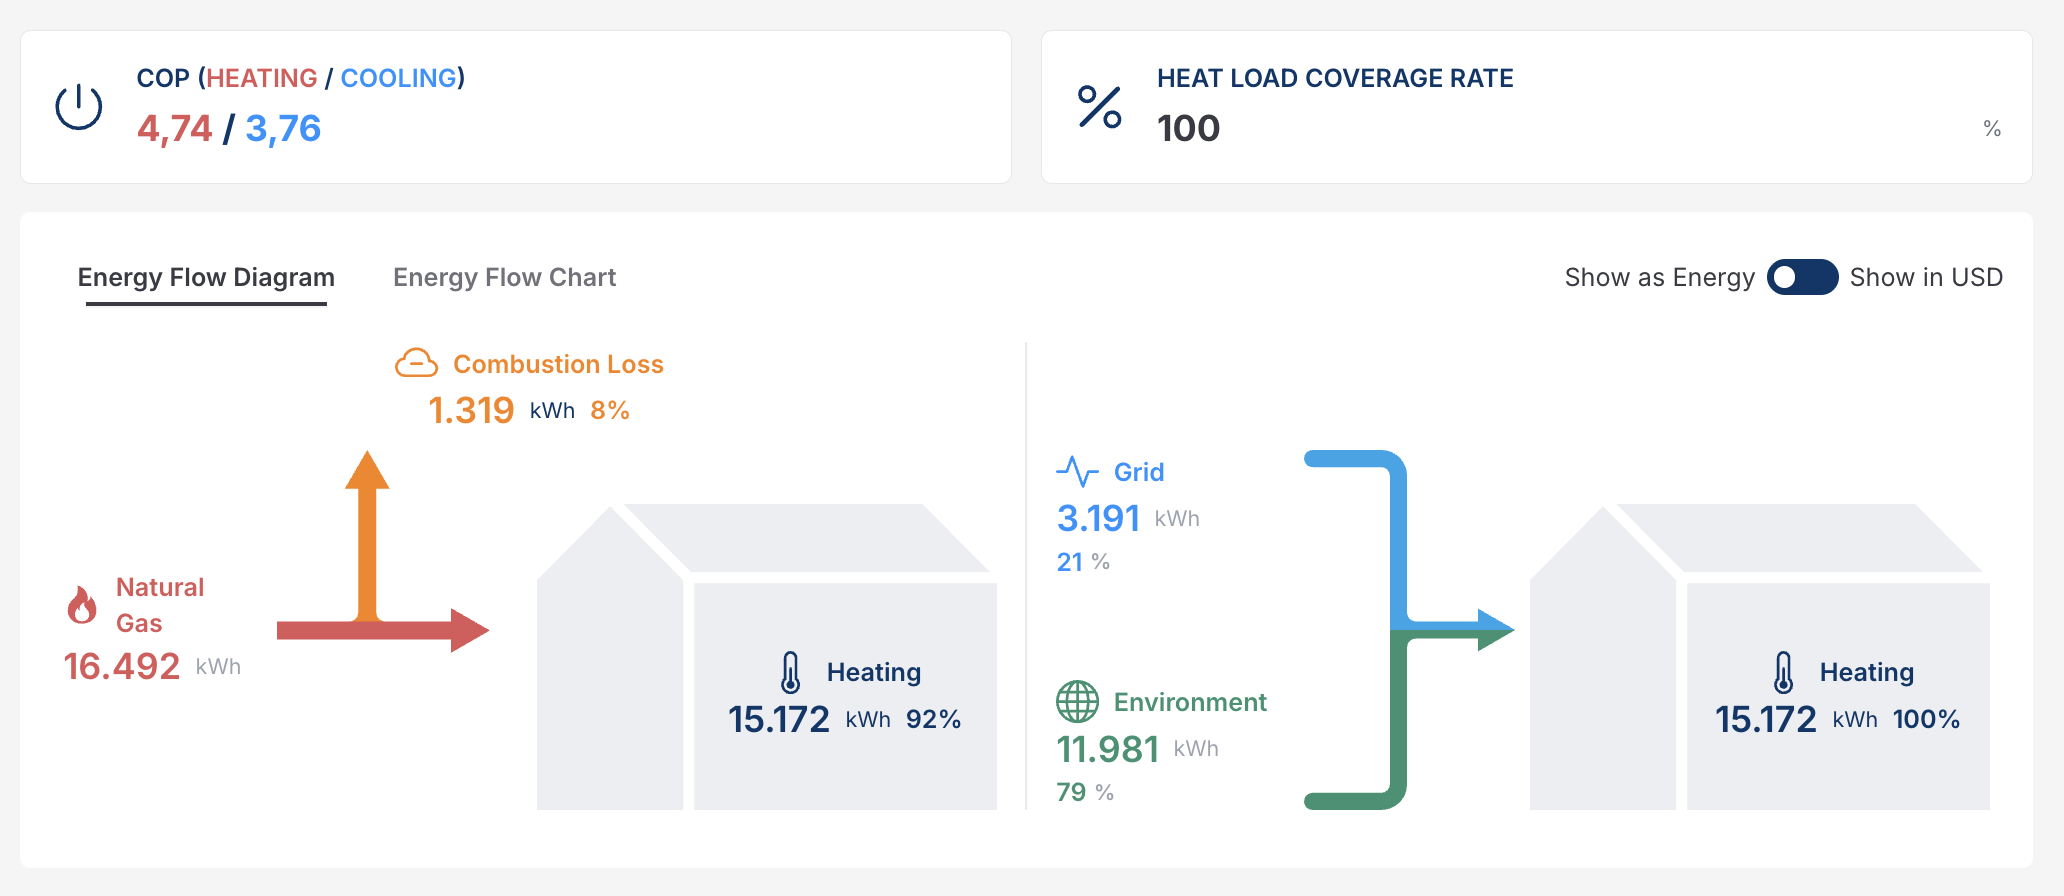
Task: Click the red Natural Gas flow arrow
Action: pos(380,630)
